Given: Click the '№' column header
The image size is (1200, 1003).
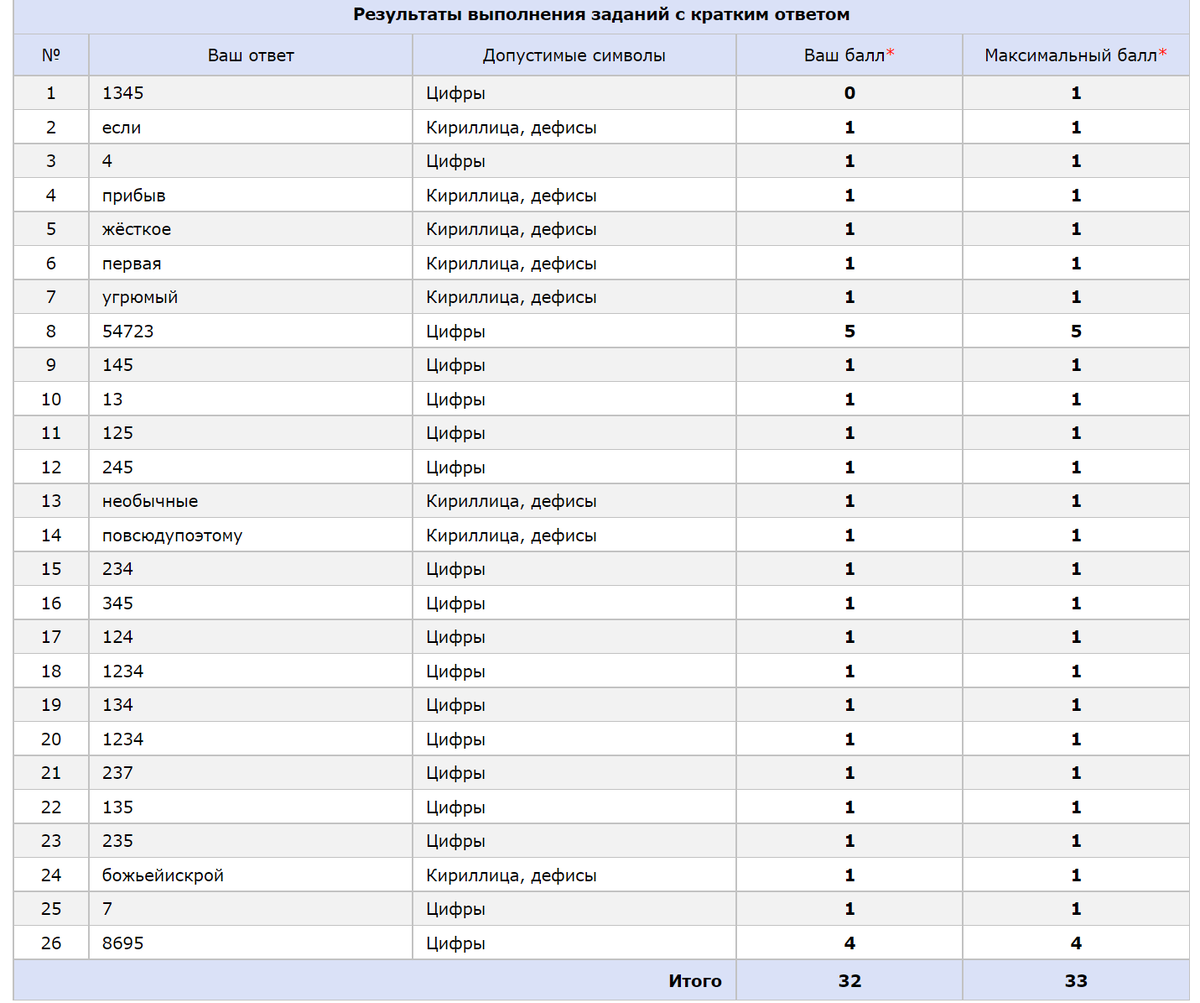Looking at the screenshot, I should coord(51,55).
